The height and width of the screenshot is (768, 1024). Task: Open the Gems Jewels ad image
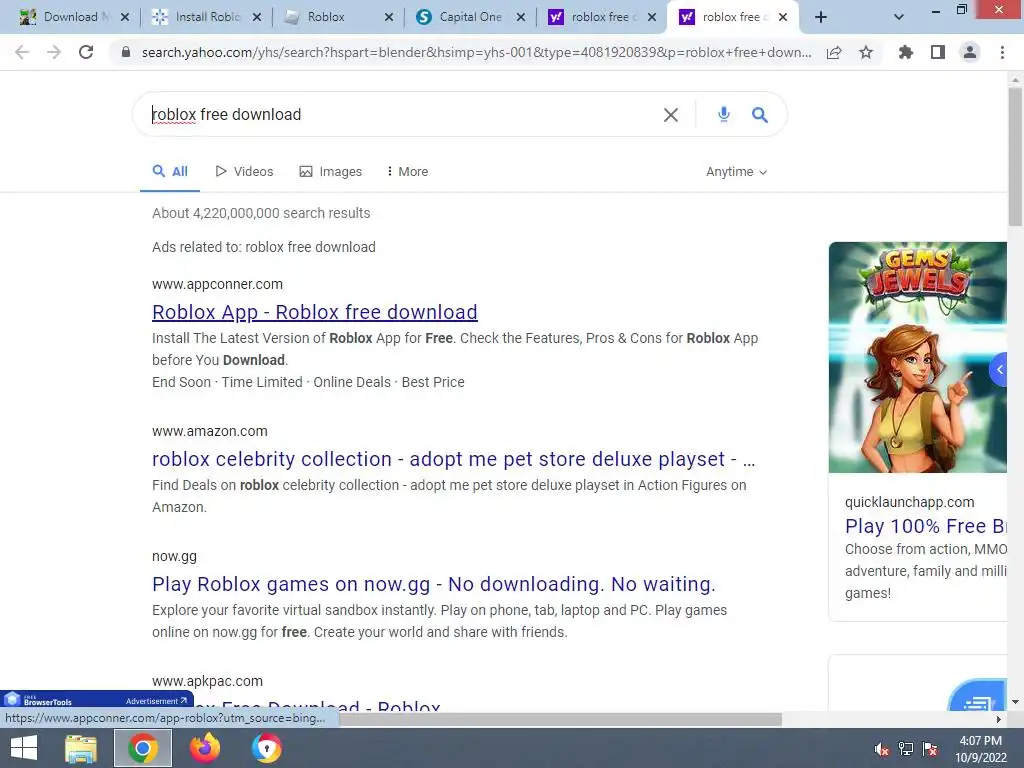[x=918, y=357]
